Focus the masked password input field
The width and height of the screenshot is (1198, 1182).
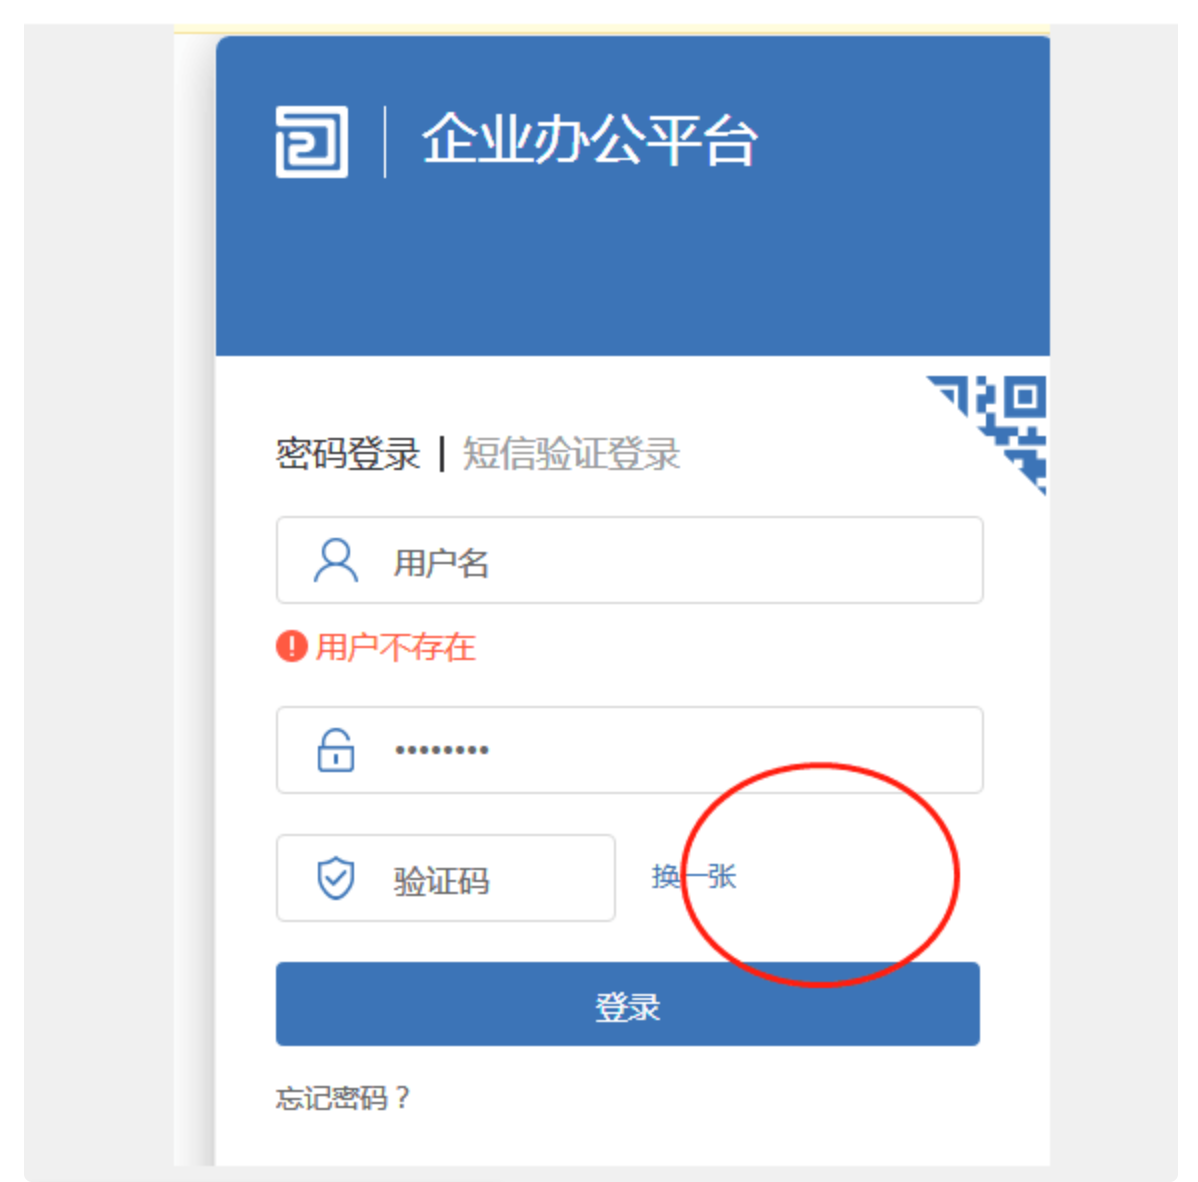tap(630, 750)
